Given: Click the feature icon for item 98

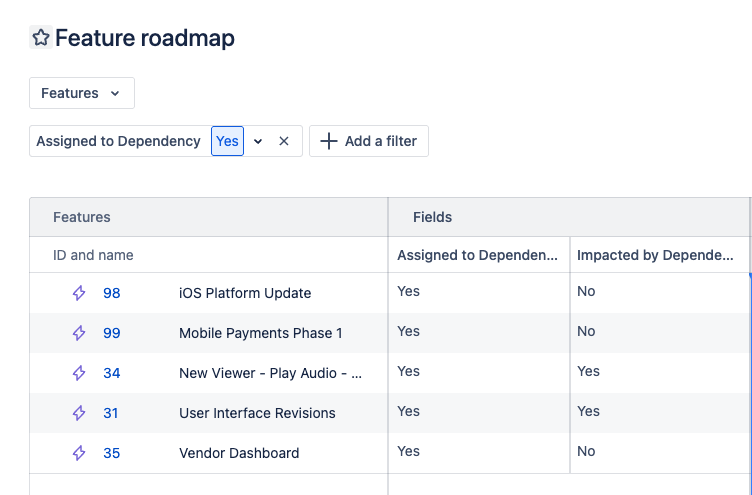Looking at the screenshot, I should click(x=79, y=293).
